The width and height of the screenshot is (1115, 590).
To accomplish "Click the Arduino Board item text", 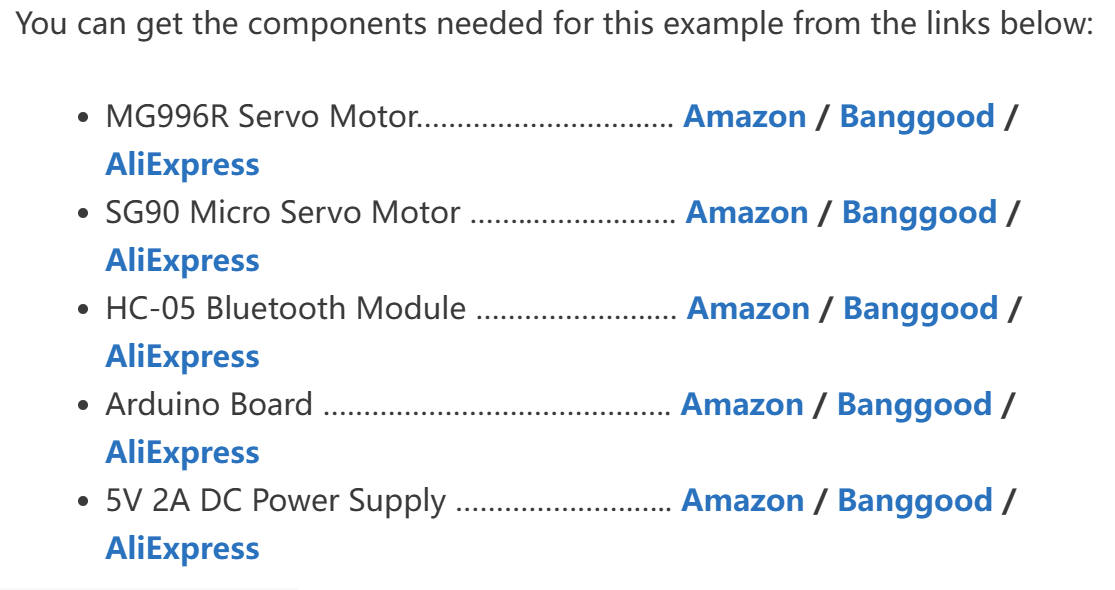I will (x=209, y=404).
